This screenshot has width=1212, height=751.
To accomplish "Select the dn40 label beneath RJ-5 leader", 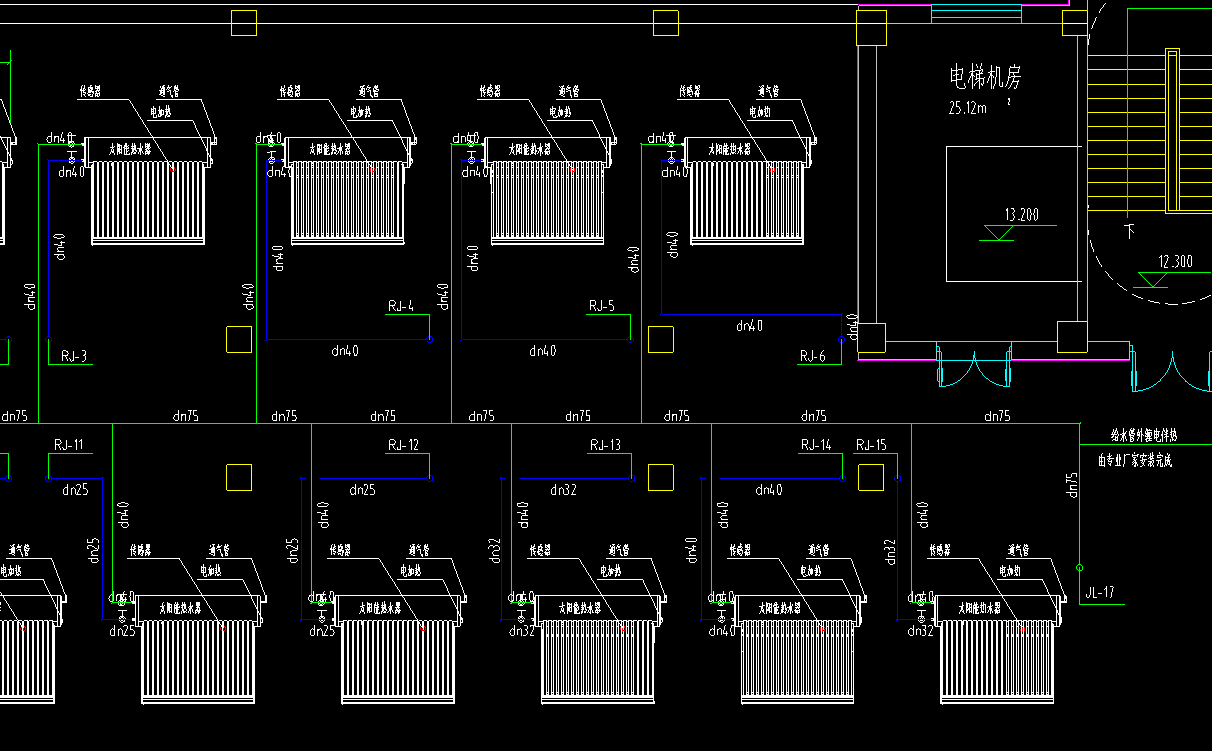I will pyautogui.click(x=542, y=351).
